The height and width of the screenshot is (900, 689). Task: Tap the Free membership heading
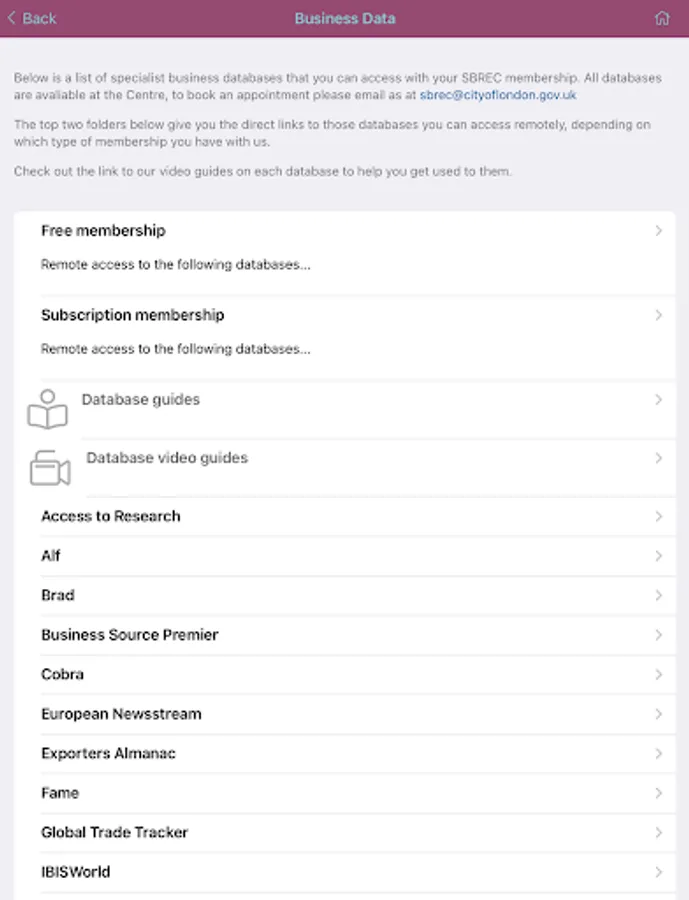103,231
